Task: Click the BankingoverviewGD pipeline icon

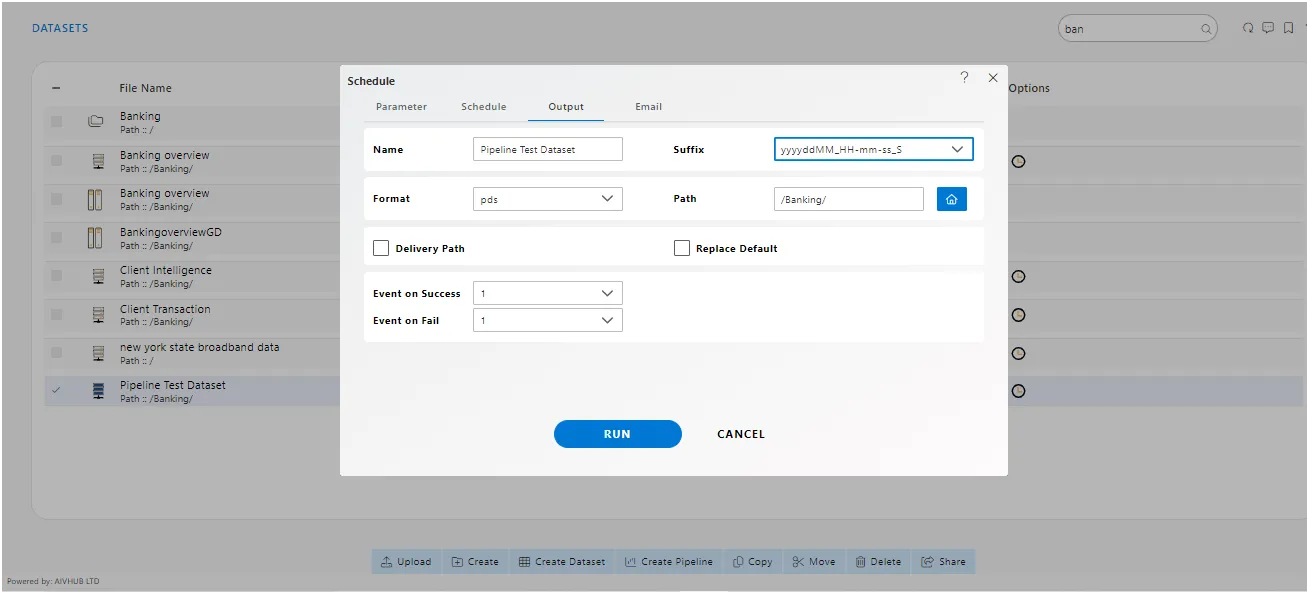Action: [96, 238]
